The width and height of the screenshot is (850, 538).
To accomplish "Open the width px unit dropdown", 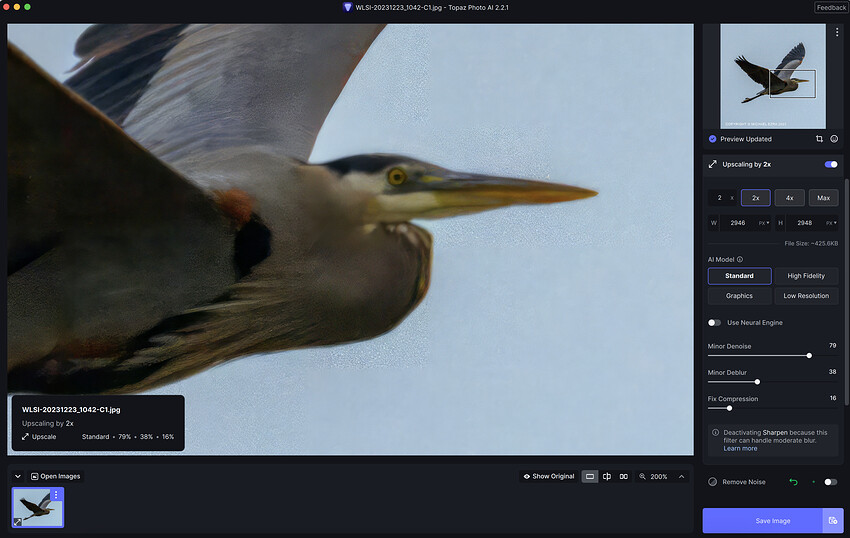I will (763, 223).
